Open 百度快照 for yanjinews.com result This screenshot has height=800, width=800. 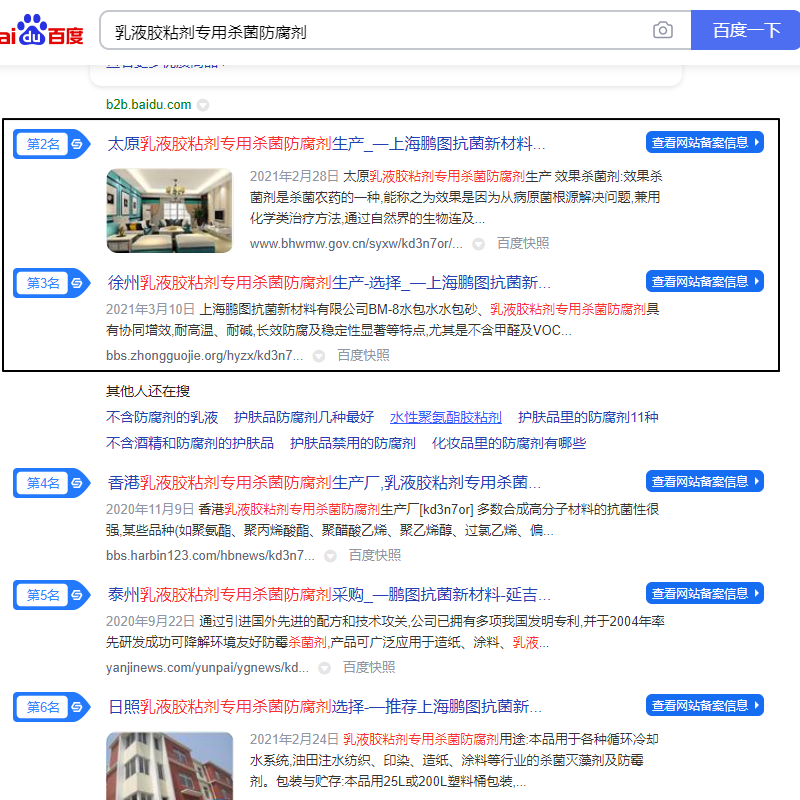(369, 667)
